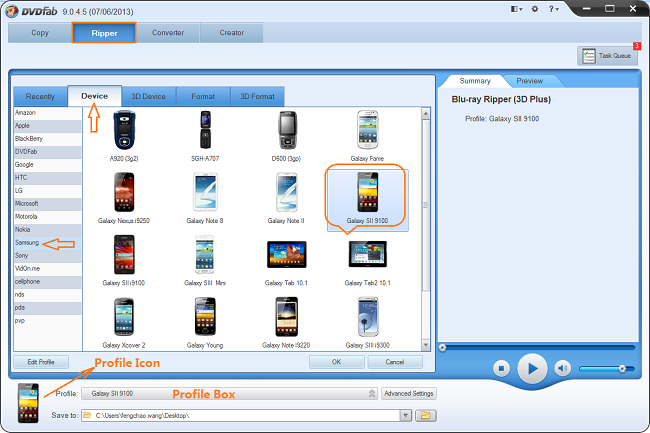Pick the D600 (3gp) device profile

click(x=287, y=130)
